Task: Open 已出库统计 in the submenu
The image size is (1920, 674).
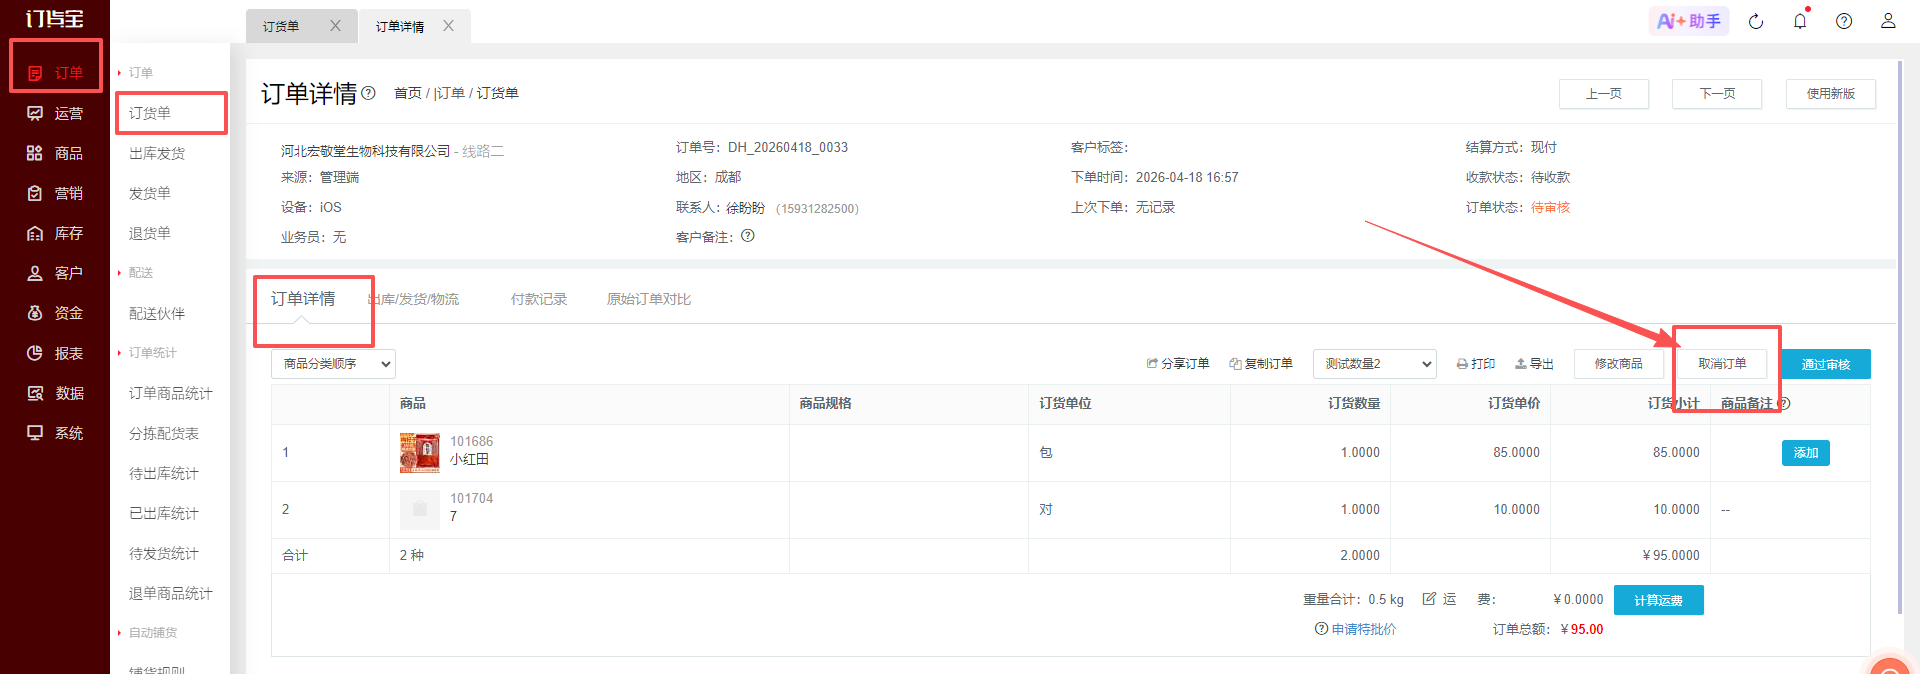Action: (x=164, y=513)
